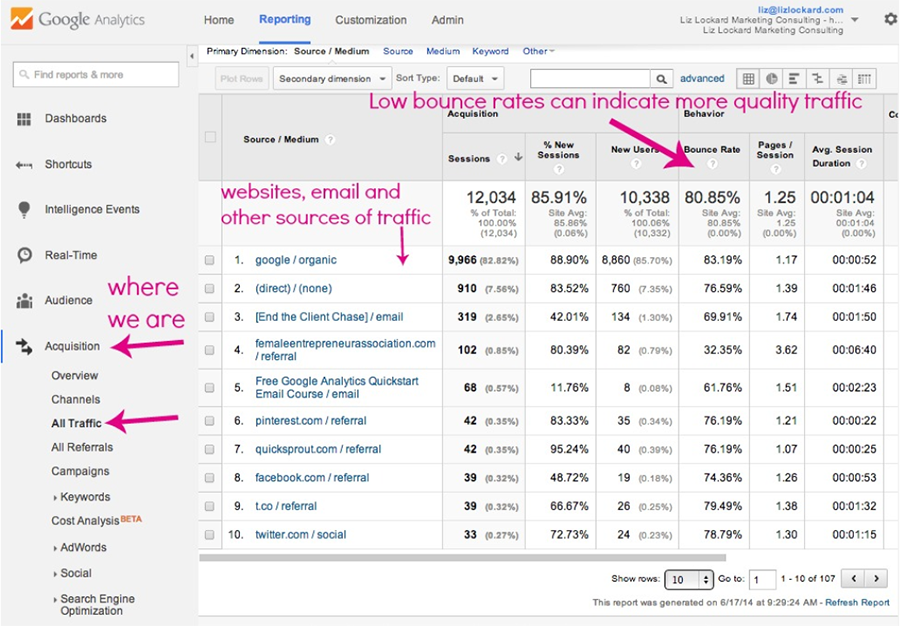The image size is (900, 626).
Task: Check the Free Google Analytics Quickstart row
Action: click(x=210, y=388)
